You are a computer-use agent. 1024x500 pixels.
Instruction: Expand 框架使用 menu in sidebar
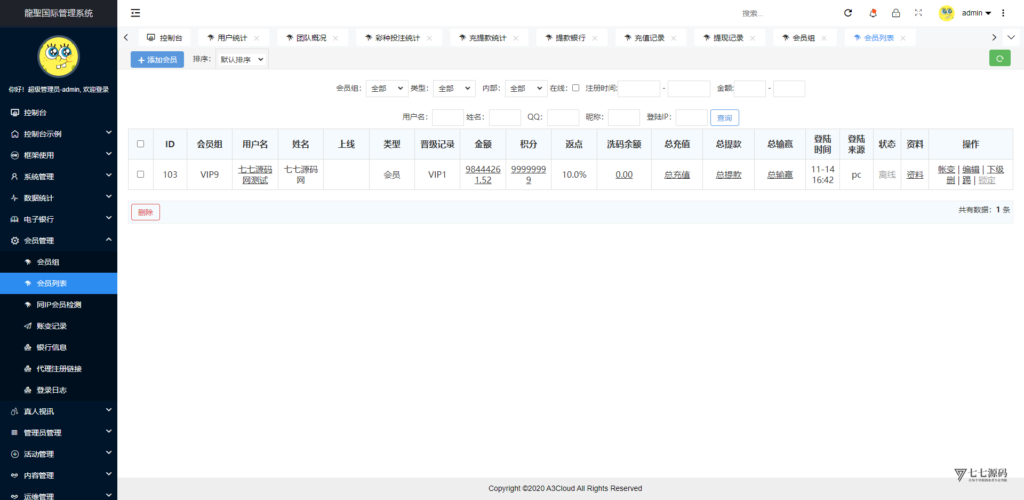pos(59,155)
